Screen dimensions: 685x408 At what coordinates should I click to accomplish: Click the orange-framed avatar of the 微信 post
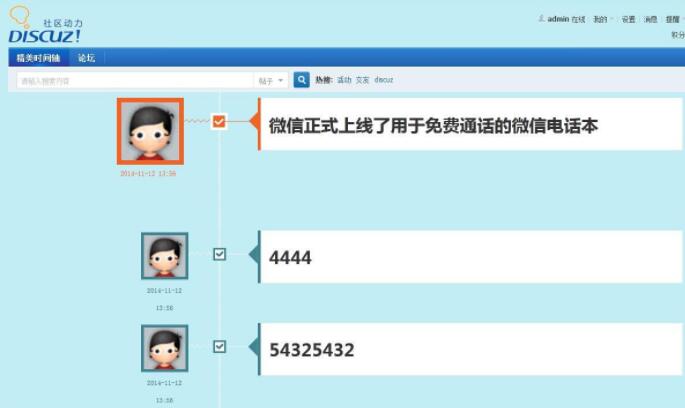150,131
